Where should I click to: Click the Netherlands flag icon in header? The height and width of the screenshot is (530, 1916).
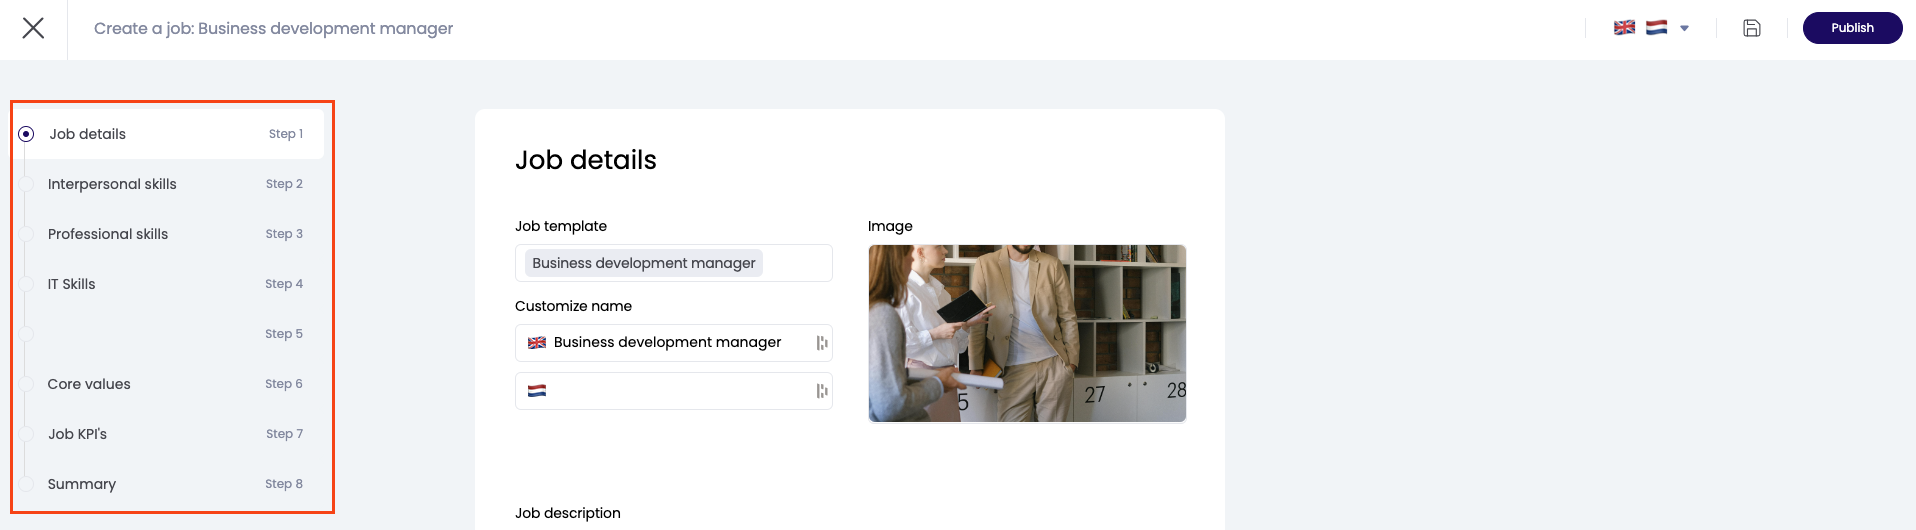point(1656,28)
